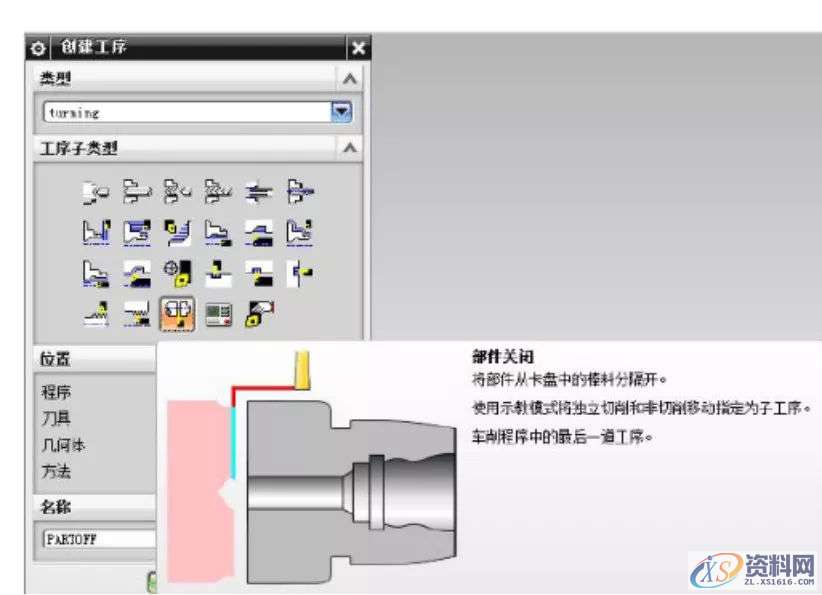Select the Lathe Control operation icon
Image resolution: width=822 pixels, height=595 pixels.
[x=217, y=315]
